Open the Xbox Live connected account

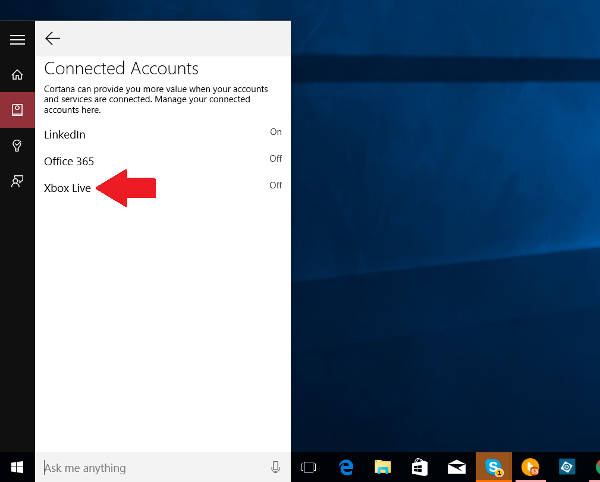point(163,188)
